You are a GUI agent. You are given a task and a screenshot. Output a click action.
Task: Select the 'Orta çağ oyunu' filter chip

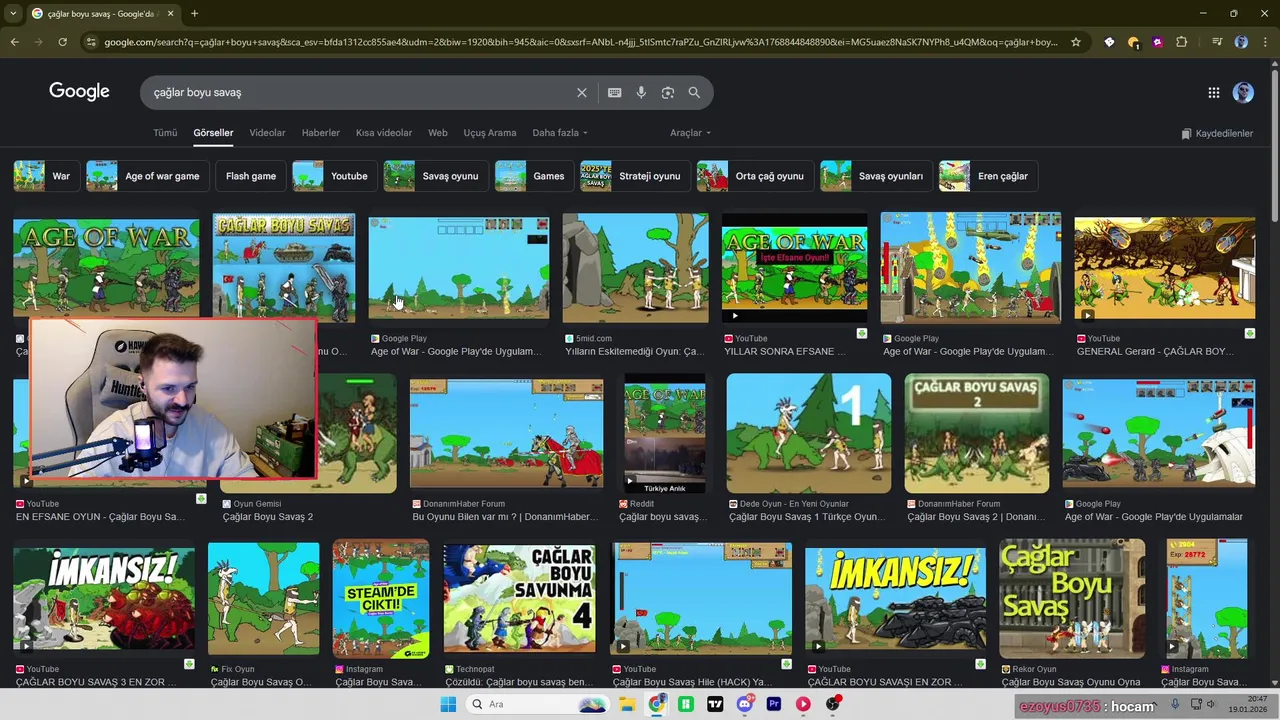pyautogui.click(x=755, y=176)
